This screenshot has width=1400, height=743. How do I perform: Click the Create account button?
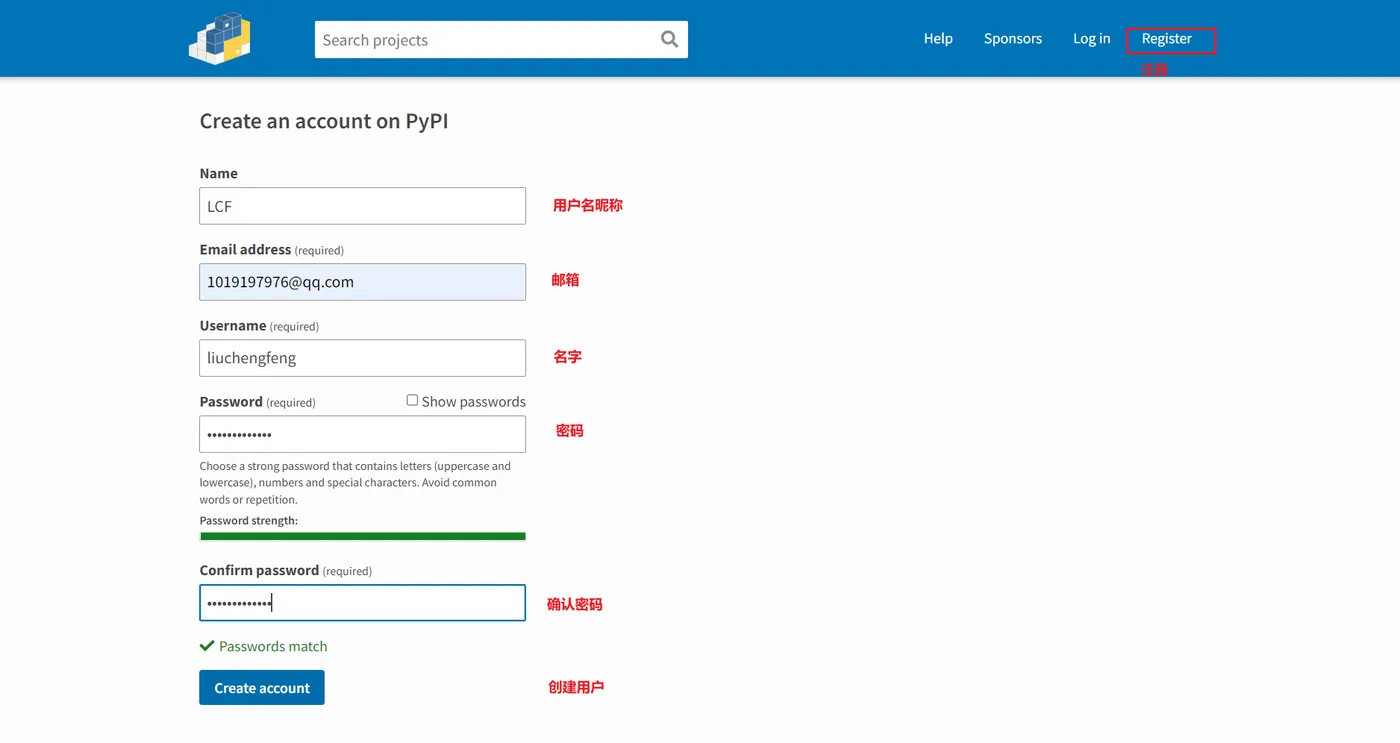[x=262, y=687]
